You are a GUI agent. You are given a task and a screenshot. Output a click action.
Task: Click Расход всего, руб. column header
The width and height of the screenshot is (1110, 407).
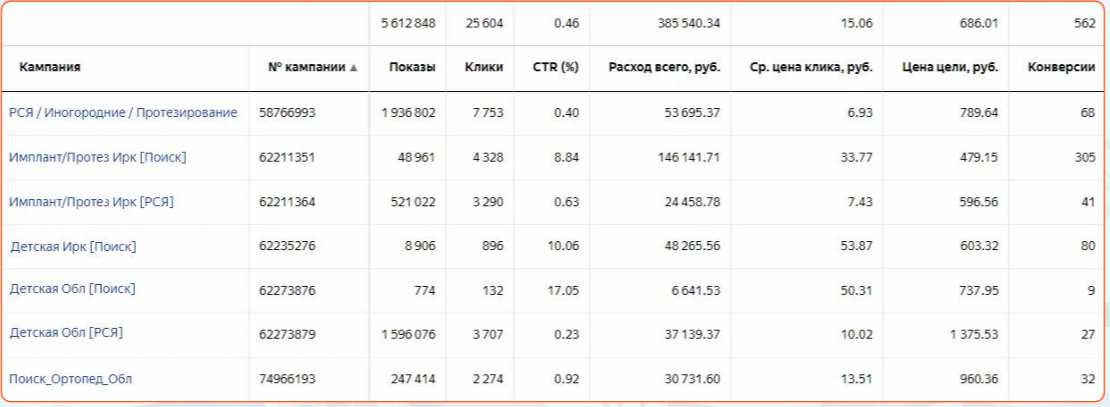(664, 68)
